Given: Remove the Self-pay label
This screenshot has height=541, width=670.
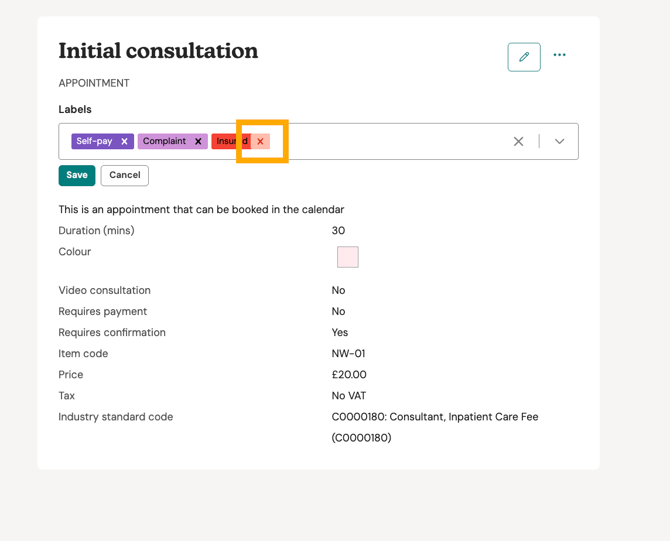Looking at the screenshot, I should coord(125,142).
